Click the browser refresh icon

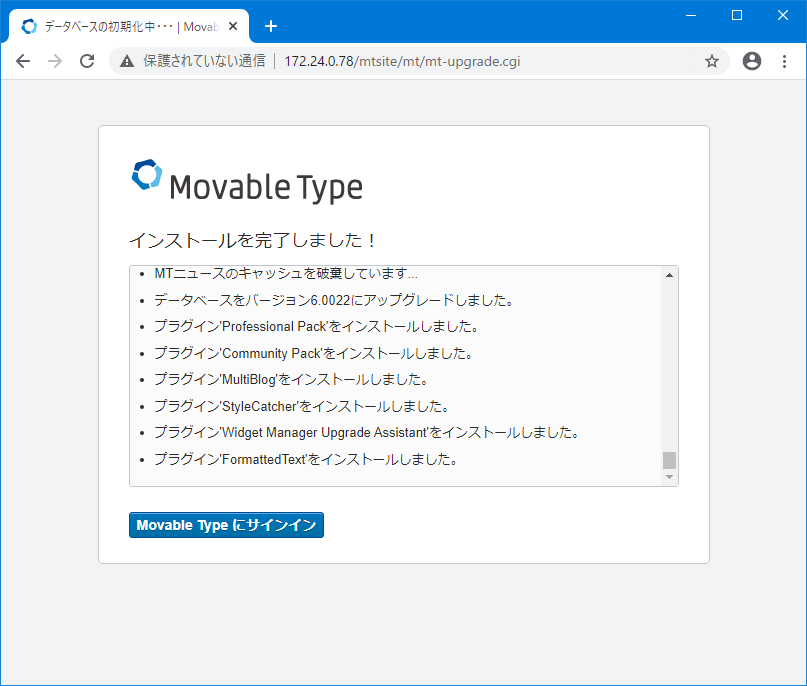tap(87, 61)
